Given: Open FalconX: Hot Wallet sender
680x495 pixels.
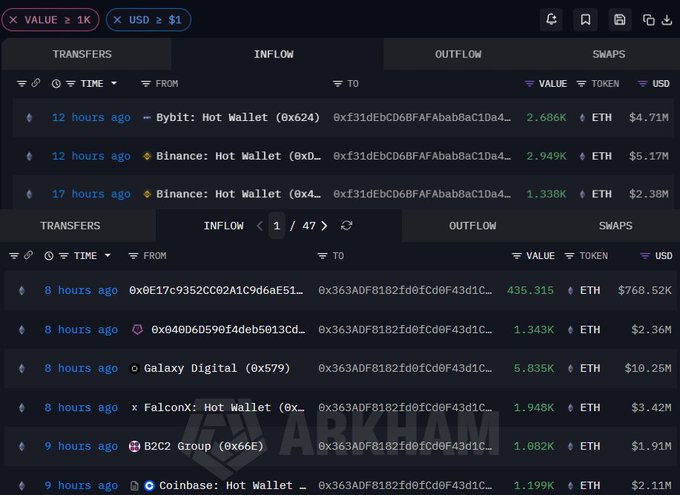Looking at the screenshot, I should pyautogui.click(x=224, y=408).
